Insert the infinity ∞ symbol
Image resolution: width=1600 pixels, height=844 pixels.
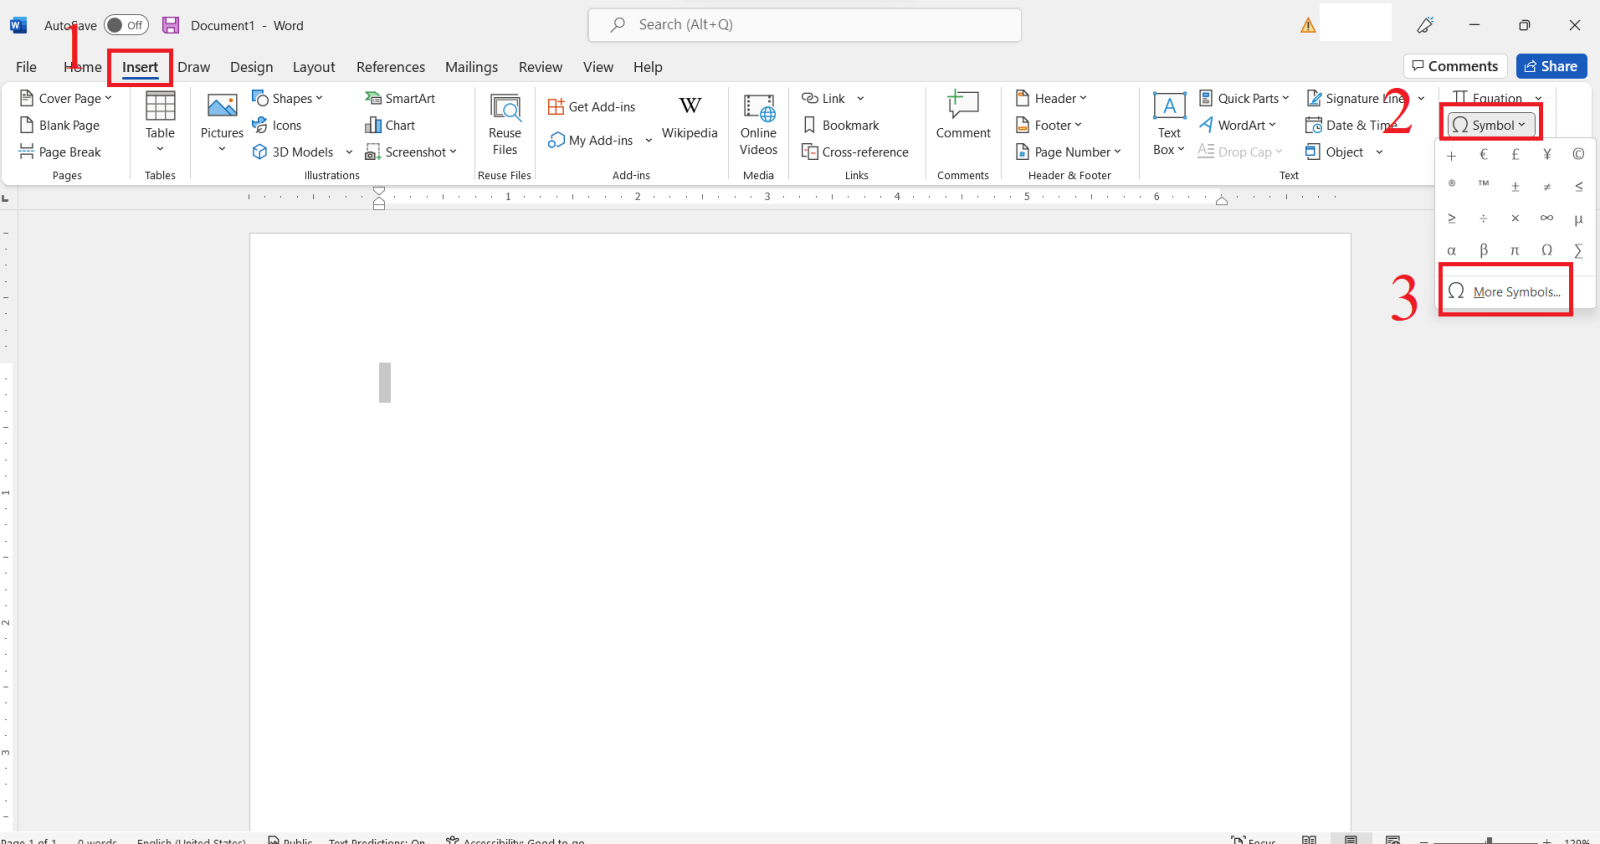[1547, 218]
